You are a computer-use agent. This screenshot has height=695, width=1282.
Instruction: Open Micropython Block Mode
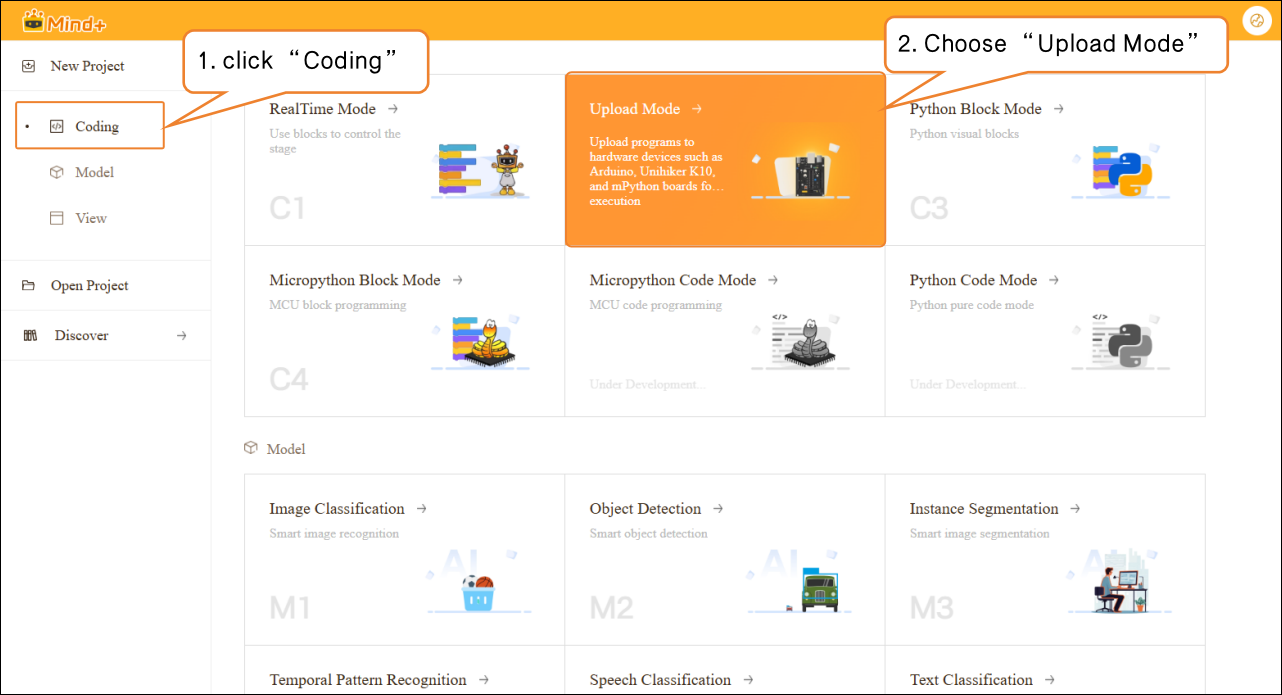pyautogui.click(x=355, y=281)
